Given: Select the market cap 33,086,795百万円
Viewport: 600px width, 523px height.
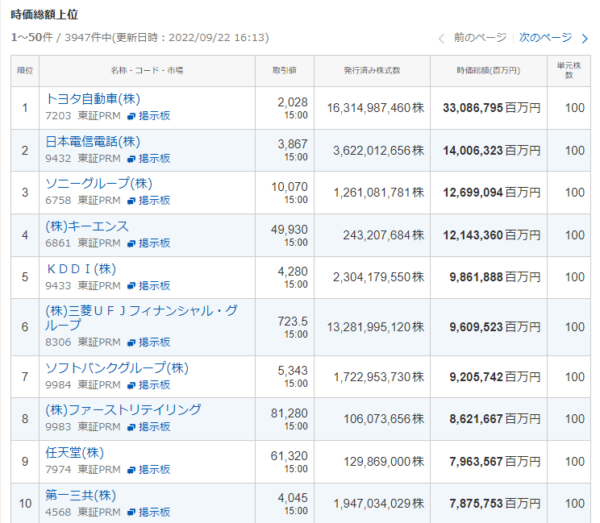Looking at the screenshot, I should [x=492, y=108].
